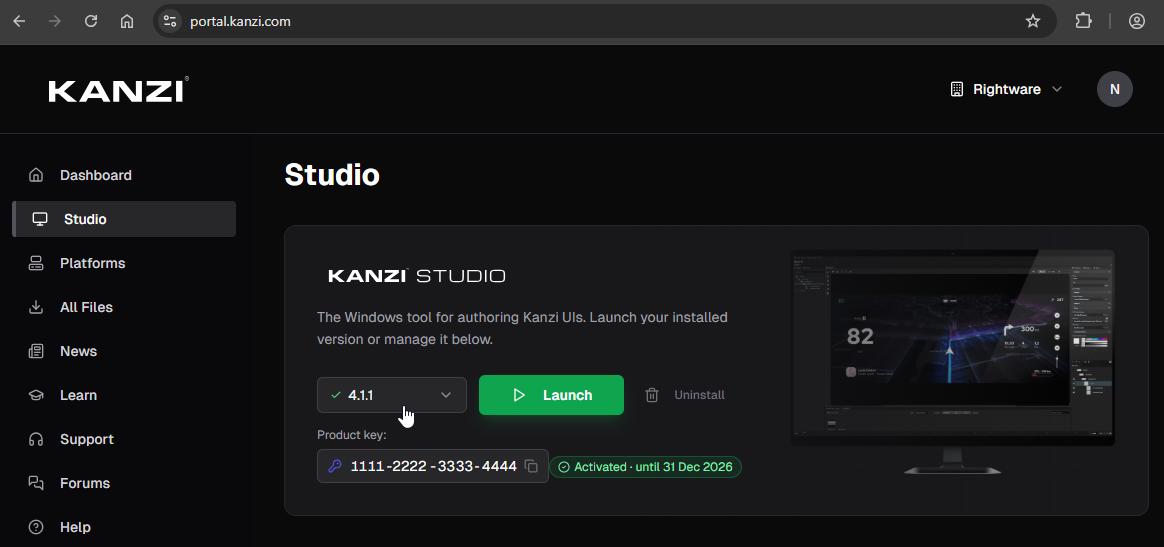Click the Dashboard home icon
This screenshot has width=1164, height=547.
click(x=36, y=175)
